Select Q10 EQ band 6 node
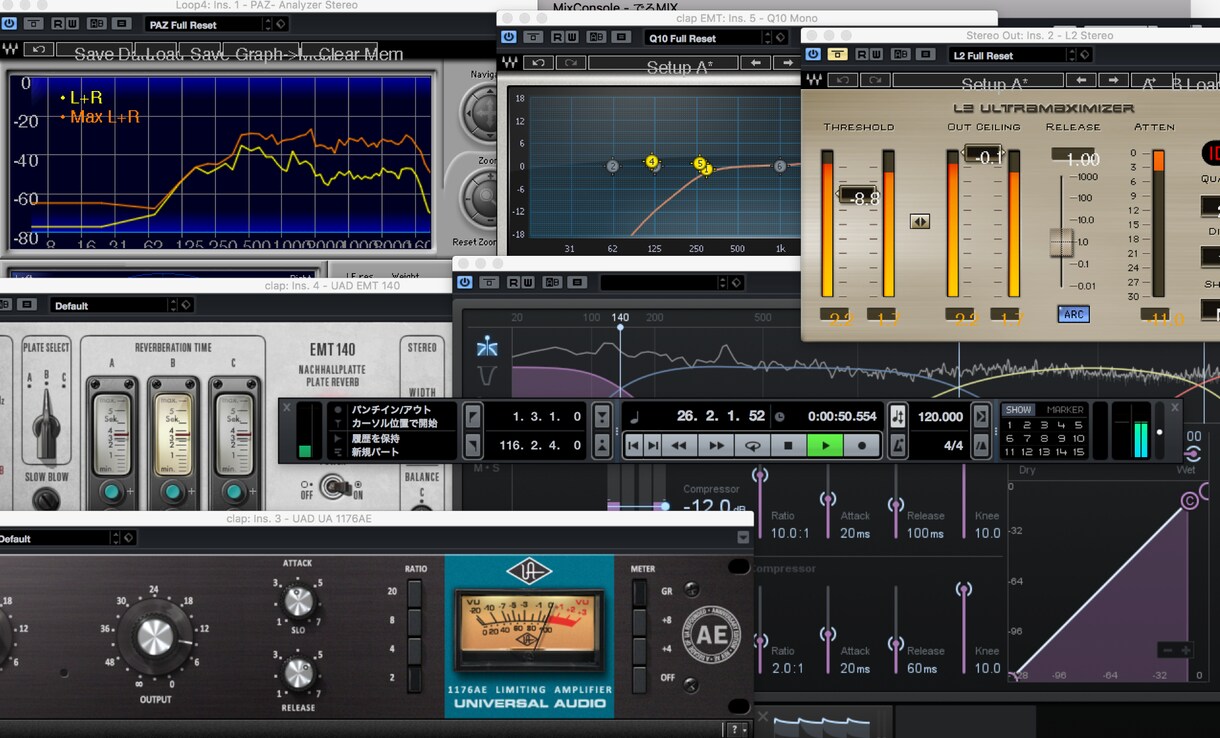This screenshot has width=1220, height=738. [780, 166]
